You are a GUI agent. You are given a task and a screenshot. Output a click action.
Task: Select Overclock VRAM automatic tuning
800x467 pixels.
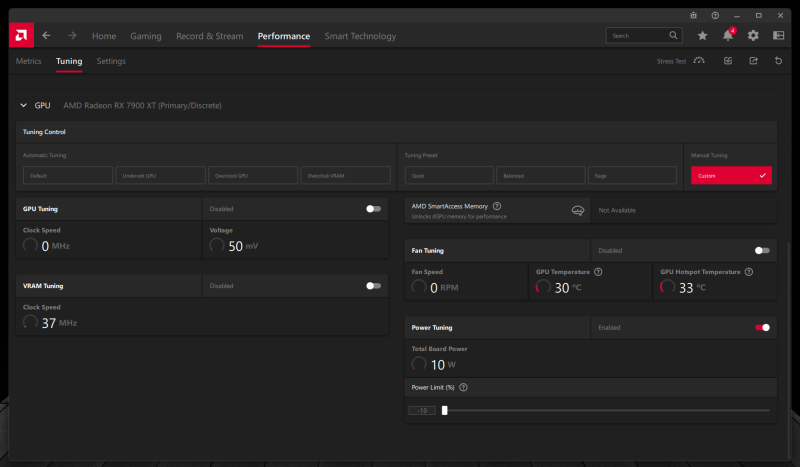(345, 175)
